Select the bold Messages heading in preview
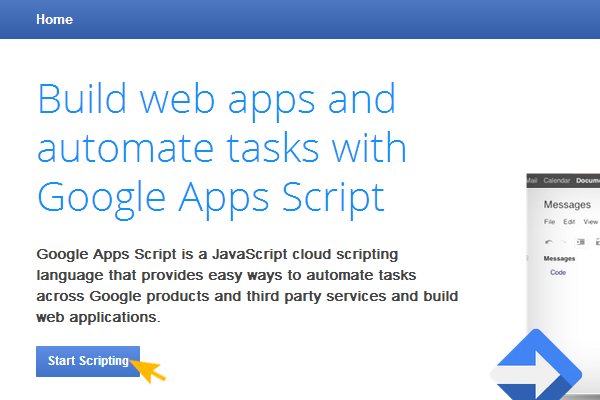The image size is (600, 400). click(x=559, y=258)
